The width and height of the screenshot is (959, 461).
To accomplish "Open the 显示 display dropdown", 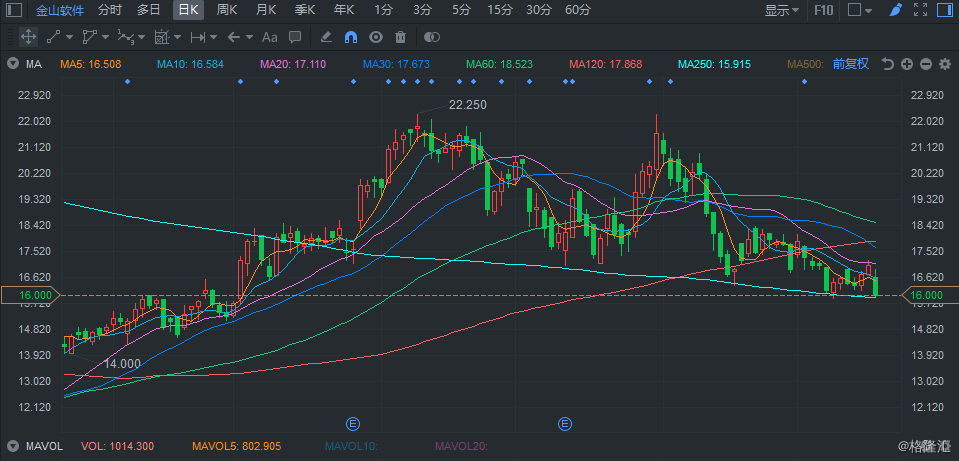I will tap(782, 10).
